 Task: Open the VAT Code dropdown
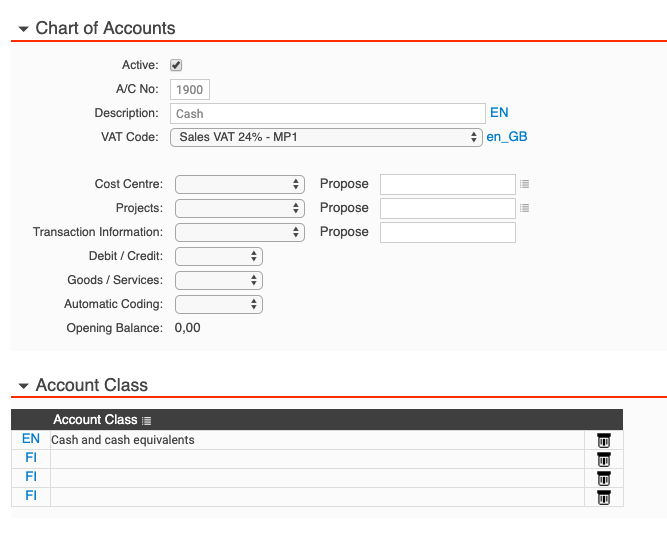coord(326,137)
